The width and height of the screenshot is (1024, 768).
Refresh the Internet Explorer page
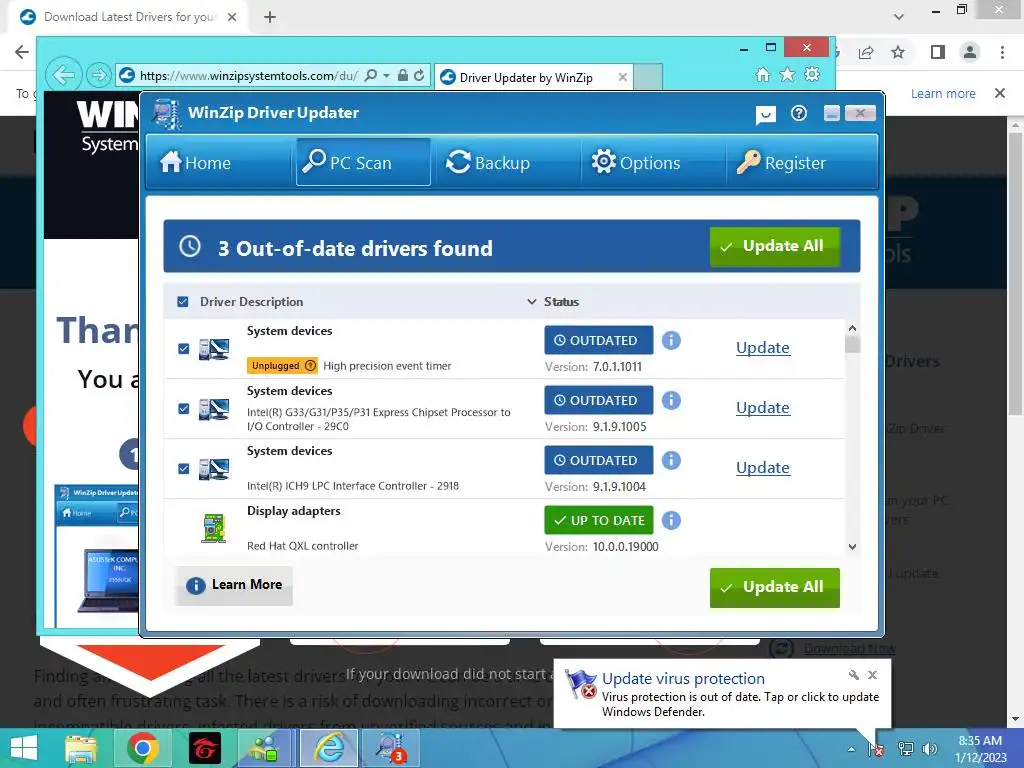[x=419, y=76]
